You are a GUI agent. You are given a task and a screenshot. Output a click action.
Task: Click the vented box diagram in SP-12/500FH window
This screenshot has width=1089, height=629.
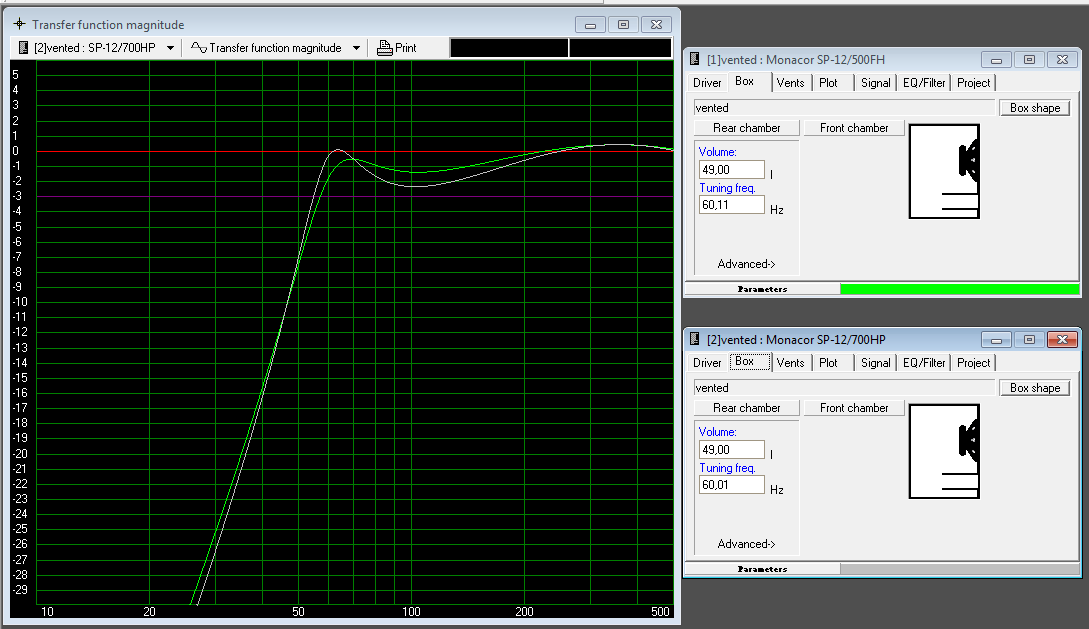[944, 171]
